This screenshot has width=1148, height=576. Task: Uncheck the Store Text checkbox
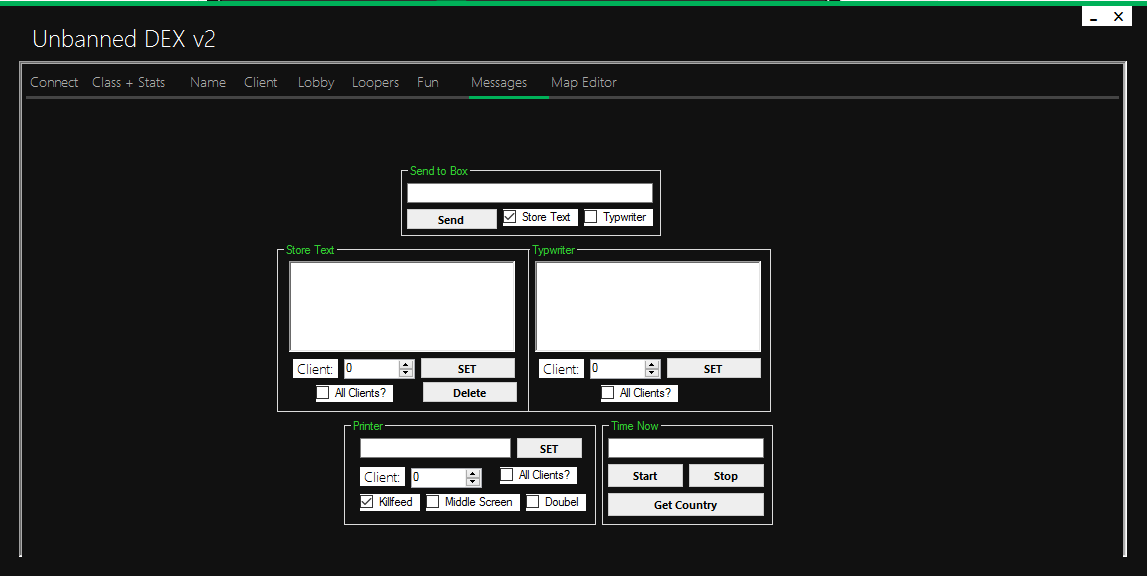click(x=511, y=217)
